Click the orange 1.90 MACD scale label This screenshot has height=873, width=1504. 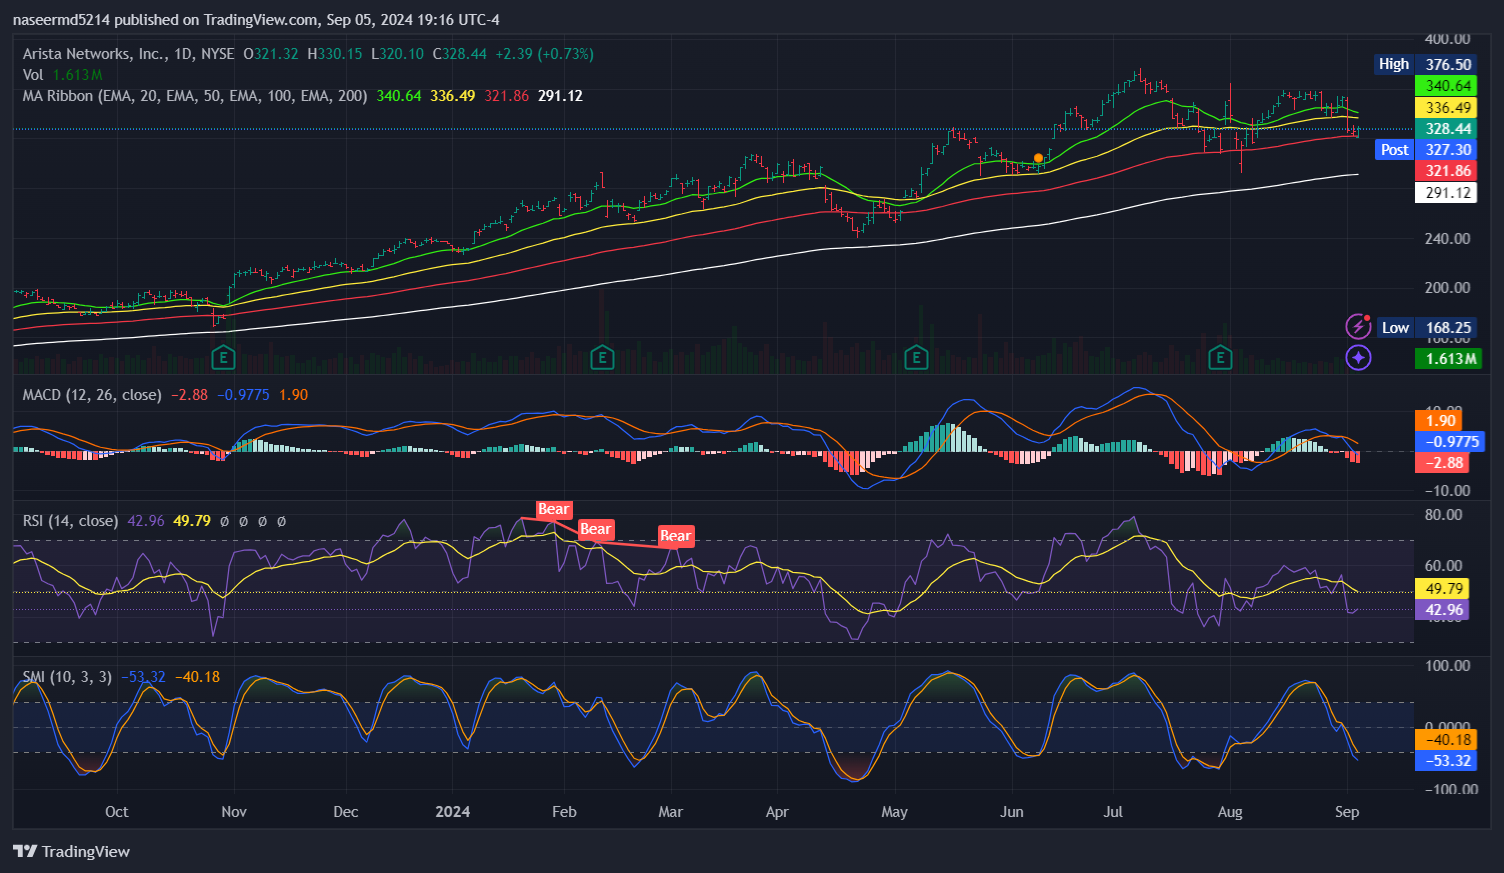(1440, 421)
